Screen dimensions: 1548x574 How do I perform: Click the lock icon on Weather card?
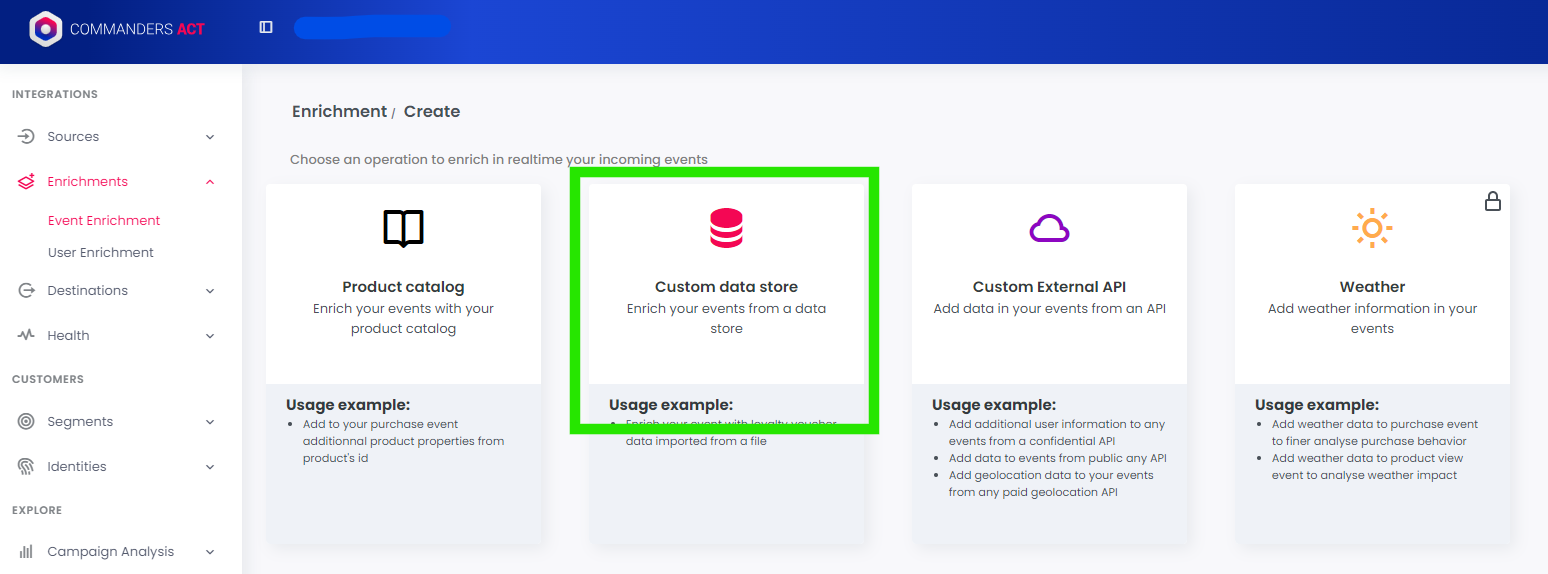[x=1492, y=201]
